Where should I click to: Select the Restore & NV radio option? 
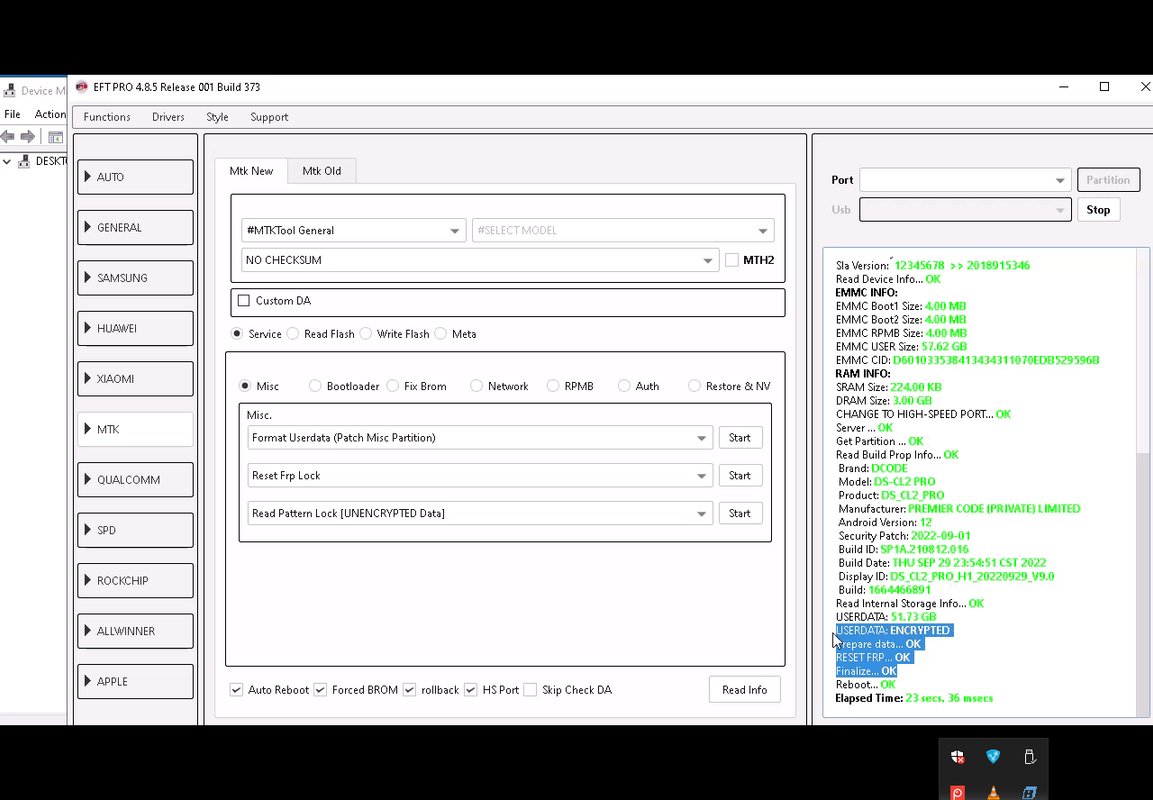pyautogui.click(x=694, y=386)
